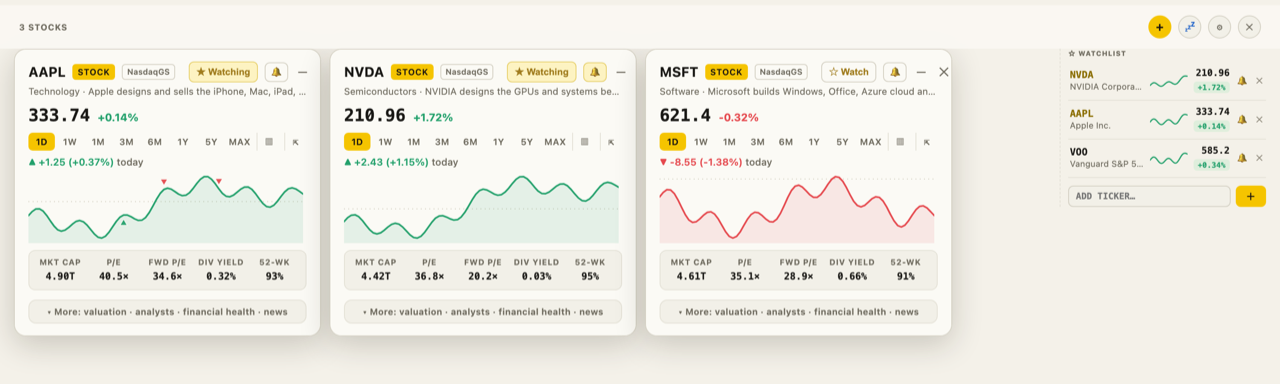Image resolution: width=1280 pixels, height=384 pixels.
Task: Click the MSFT 52-WK value 91%
Action: 905,276
